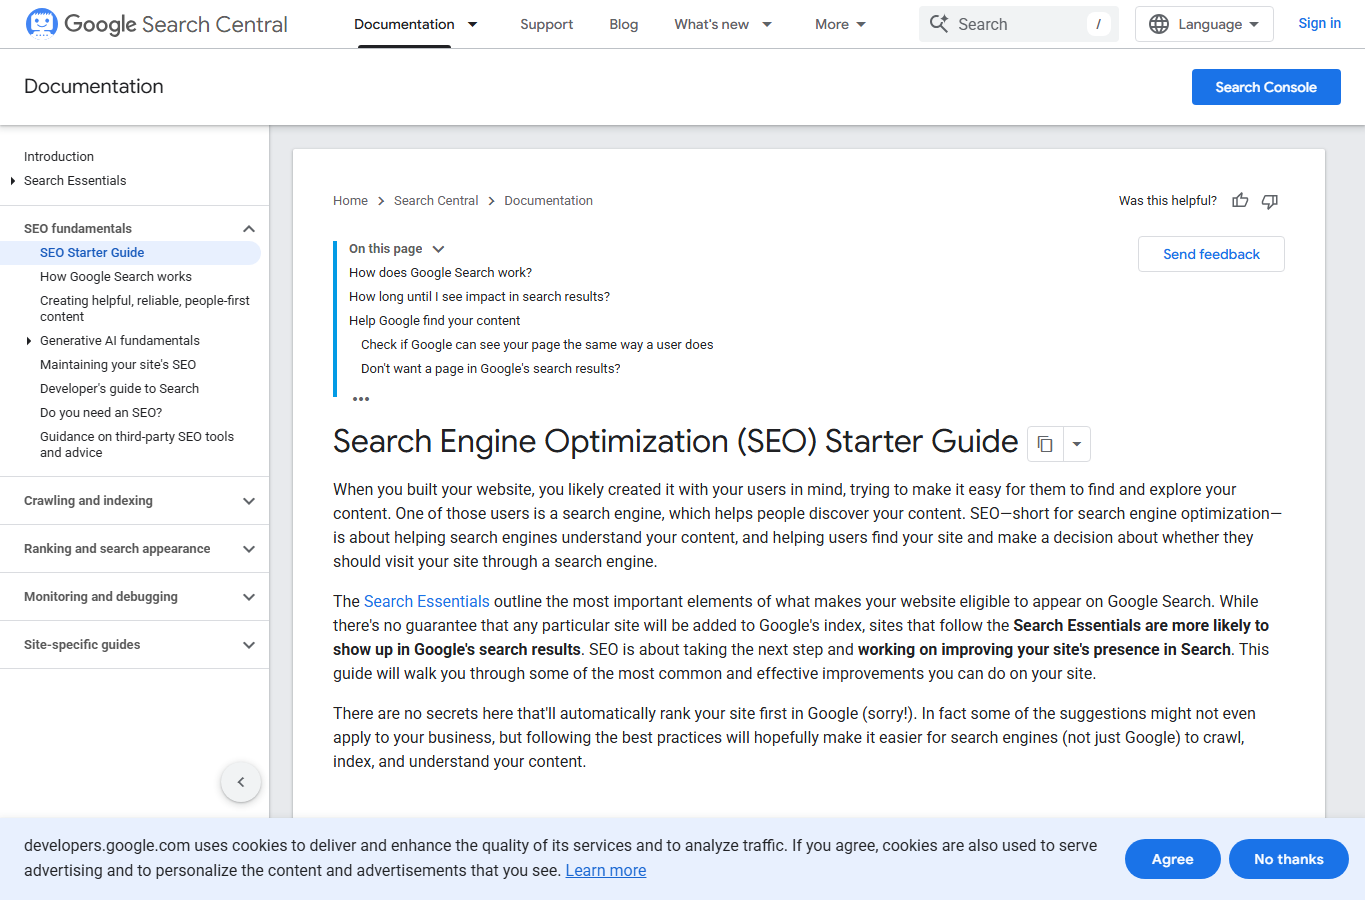Collapse the On this page list
The width and height of the screenshot is (1365, 900).
click(438, 249)
